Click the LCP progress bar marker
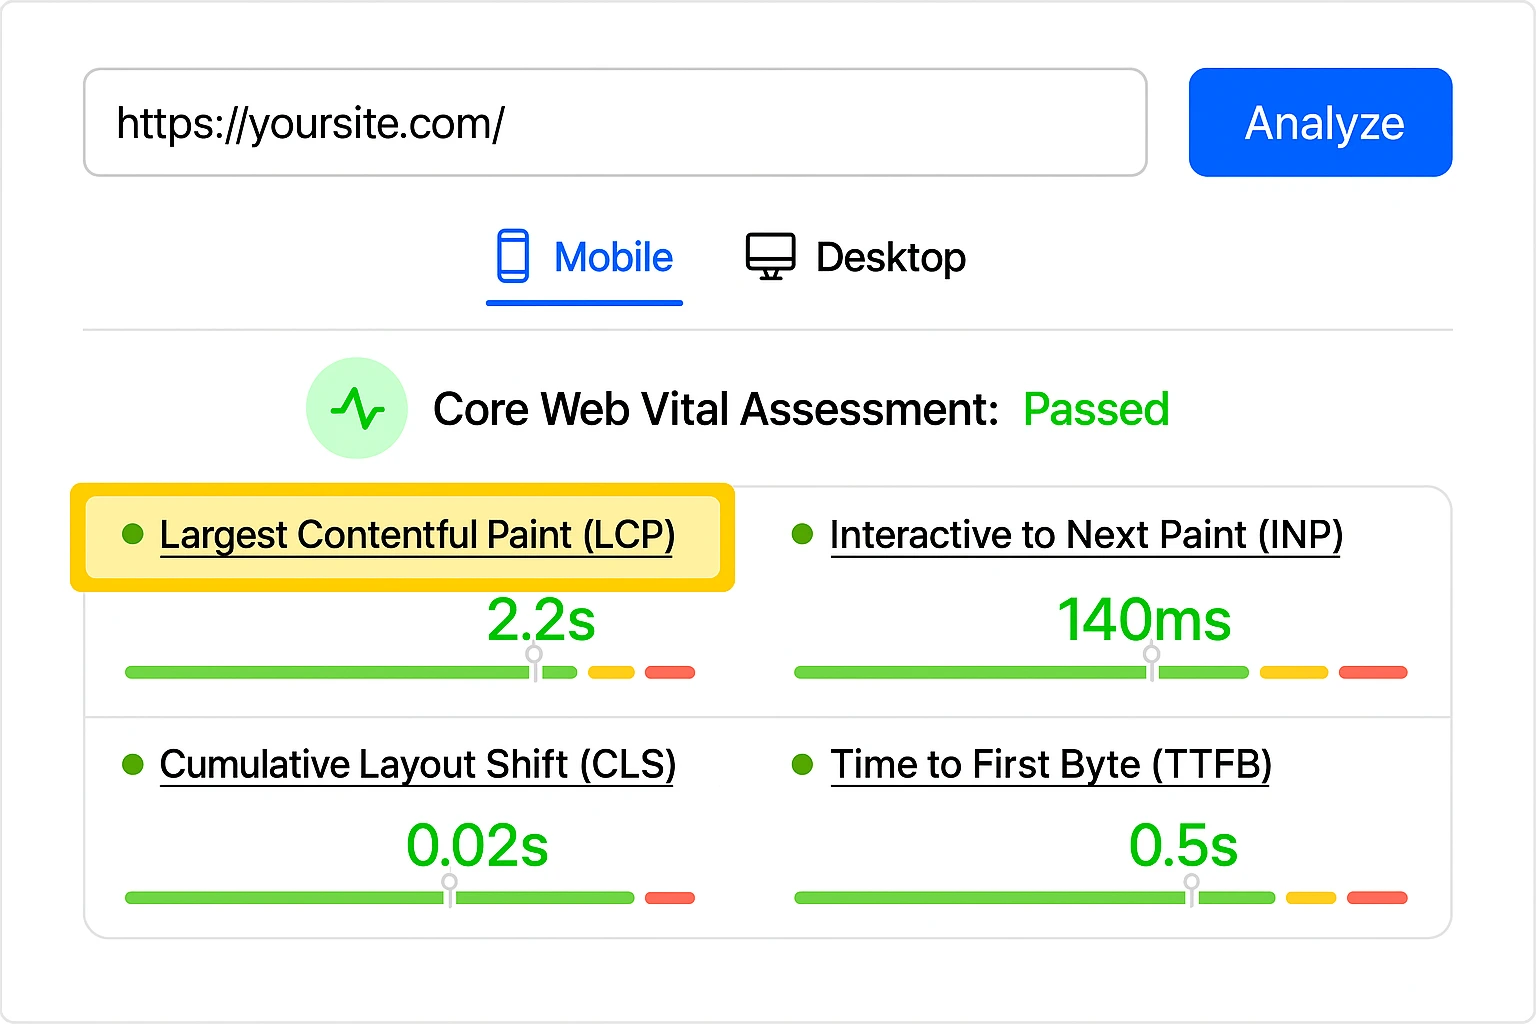This screenshot has width=1536, height=1024. pos(535,662)
